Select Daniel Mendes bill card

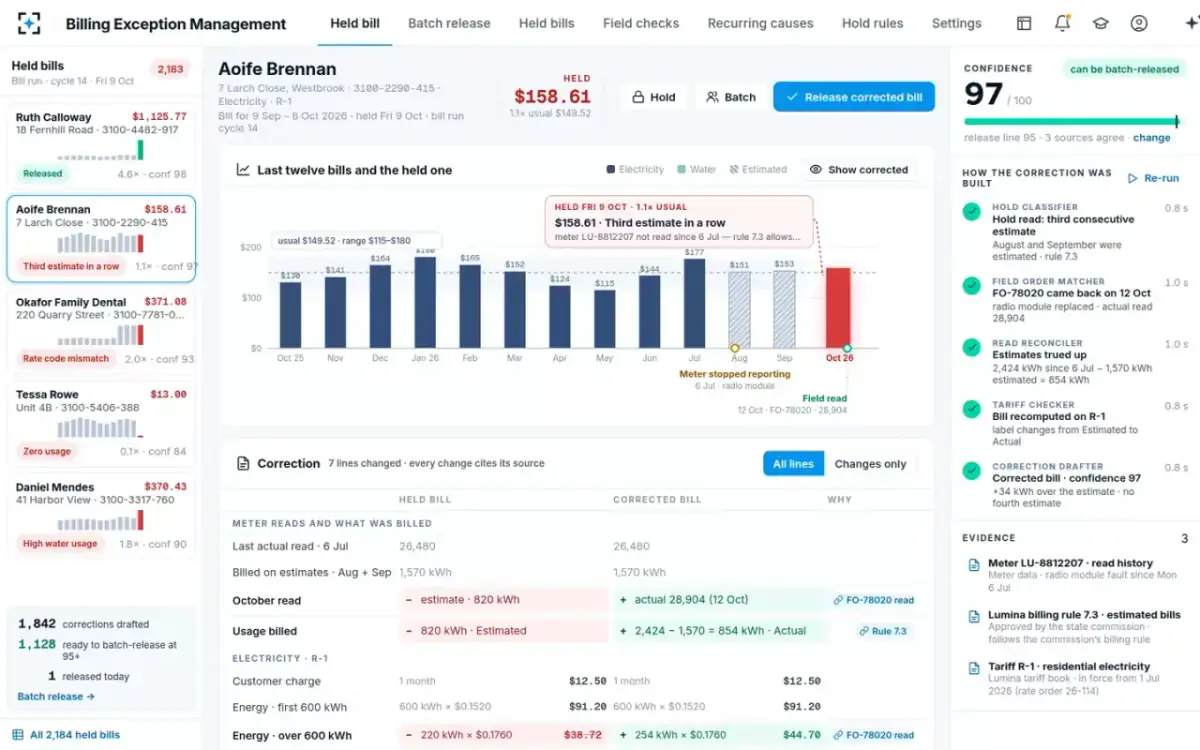click(x=100, y=516)
